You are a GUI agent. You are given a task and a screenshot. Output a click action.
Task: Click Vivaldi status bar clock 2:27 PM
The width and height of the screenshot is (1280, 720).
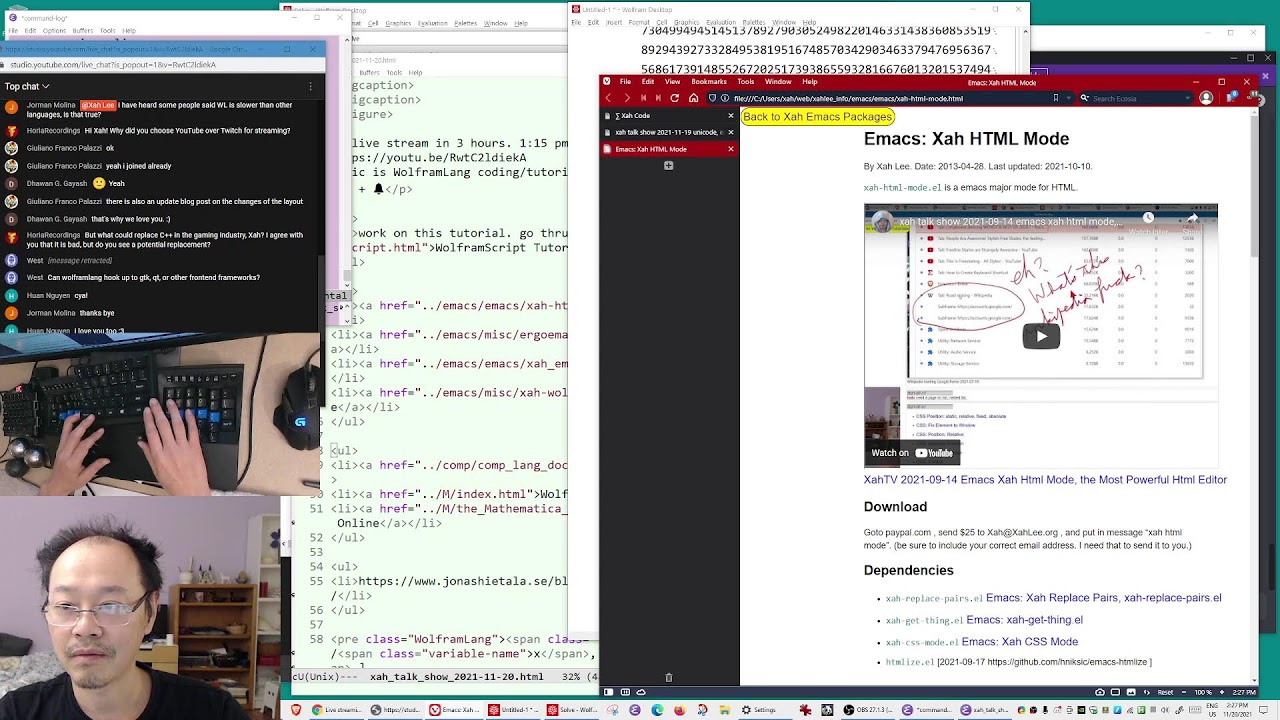pos(1242,692)
